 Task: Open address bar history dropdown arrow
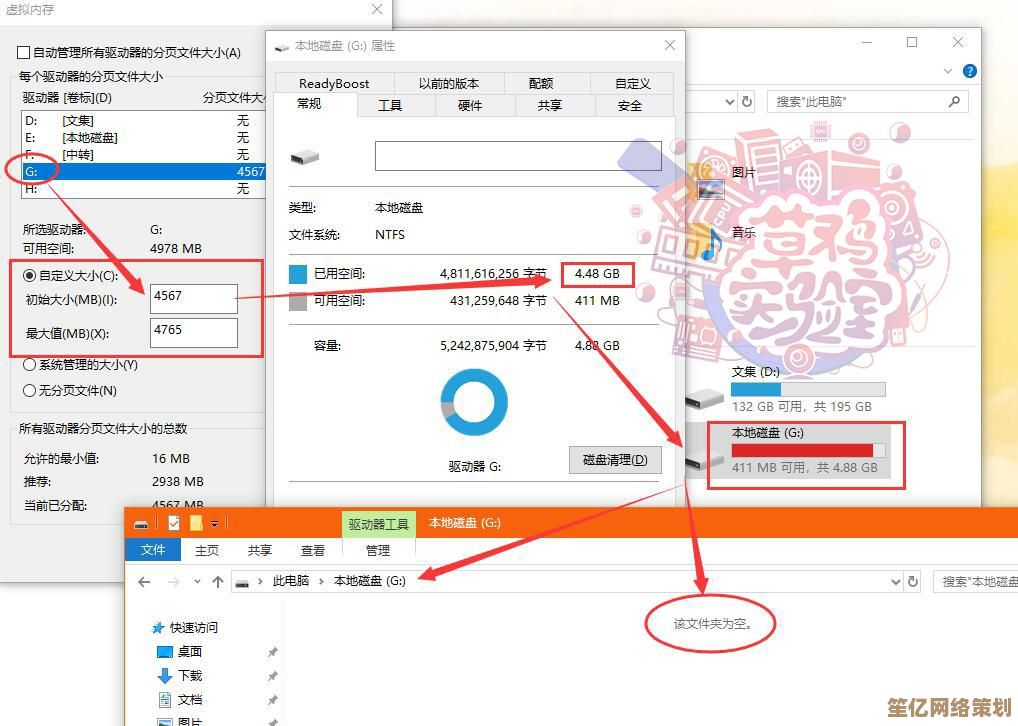(896, 581)
